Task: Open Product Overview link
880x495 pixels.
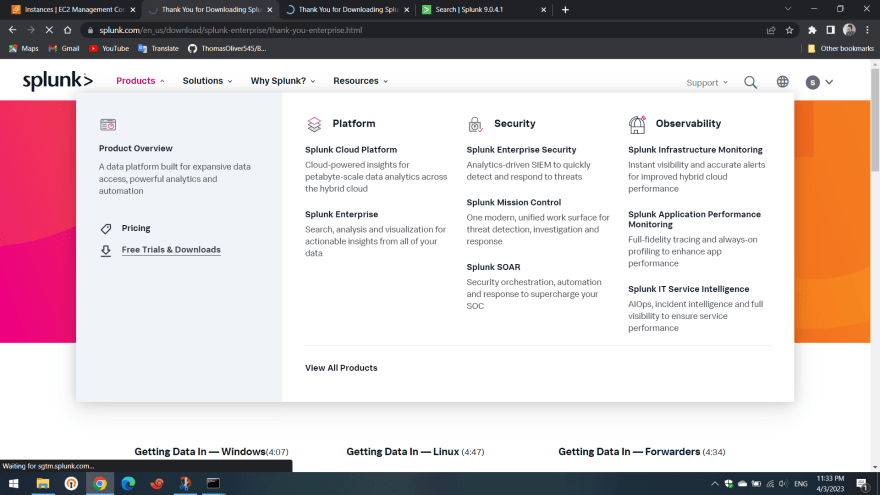Action: (136, 148)
